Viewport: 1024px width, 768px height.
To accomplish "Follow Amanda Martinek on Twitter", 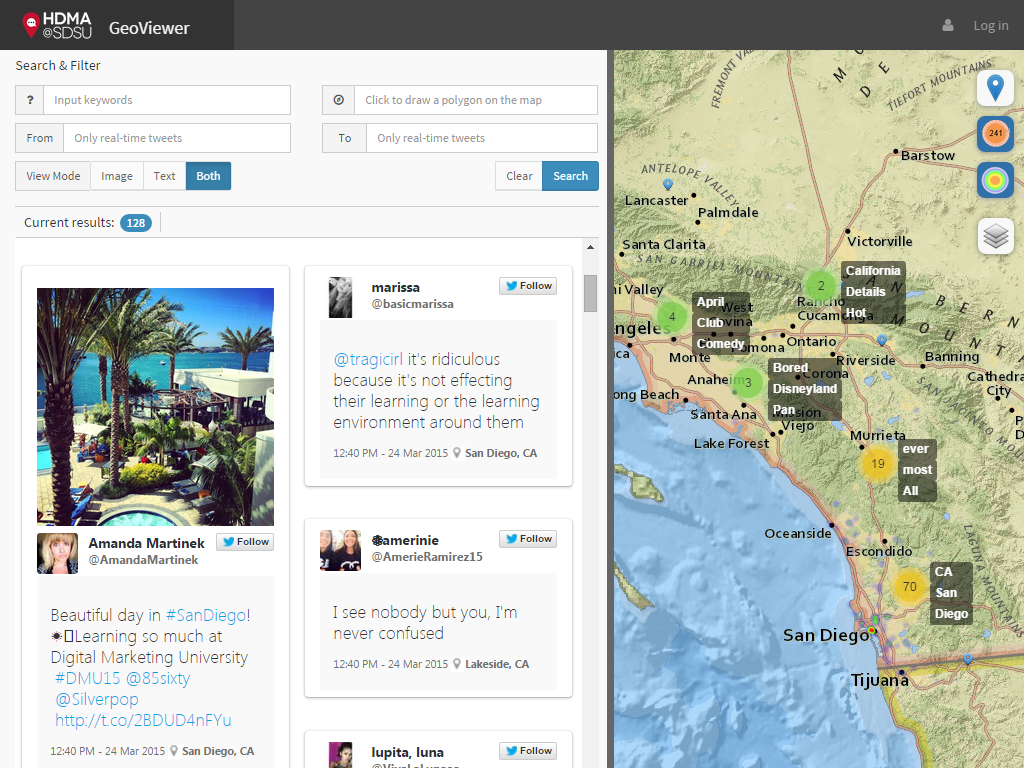I will pyautogui.click(x=245, y=541).
